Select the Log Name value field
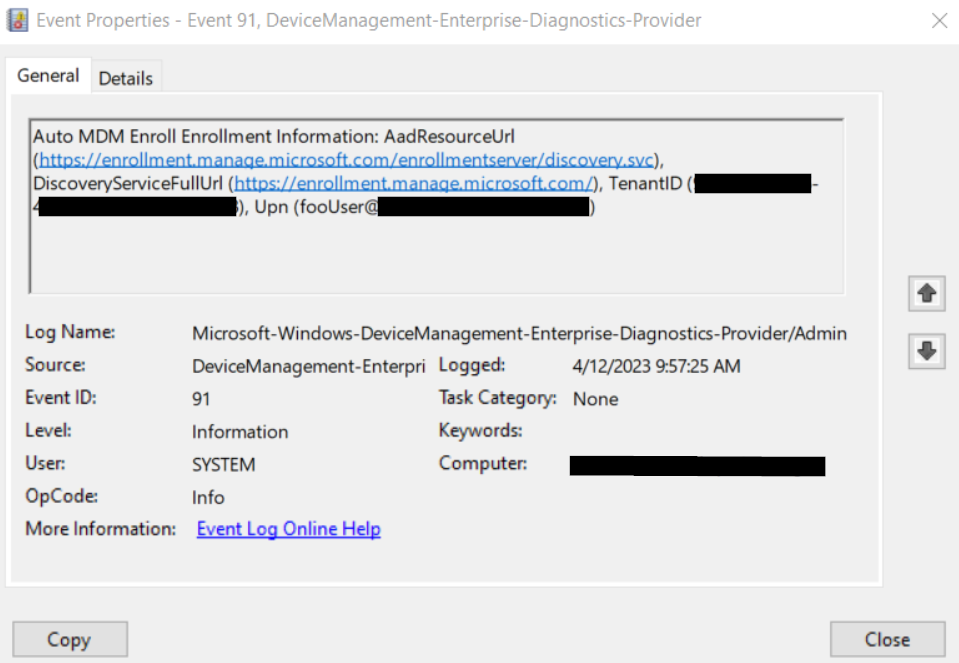Viewport: 959px width, 663px height. tap(519, 333)
